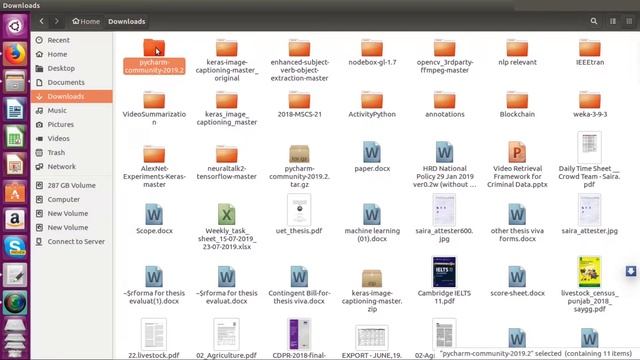Select other thesis viva forms.docx
Viewport: 640px width, 360px height.
tap(517, 223)
